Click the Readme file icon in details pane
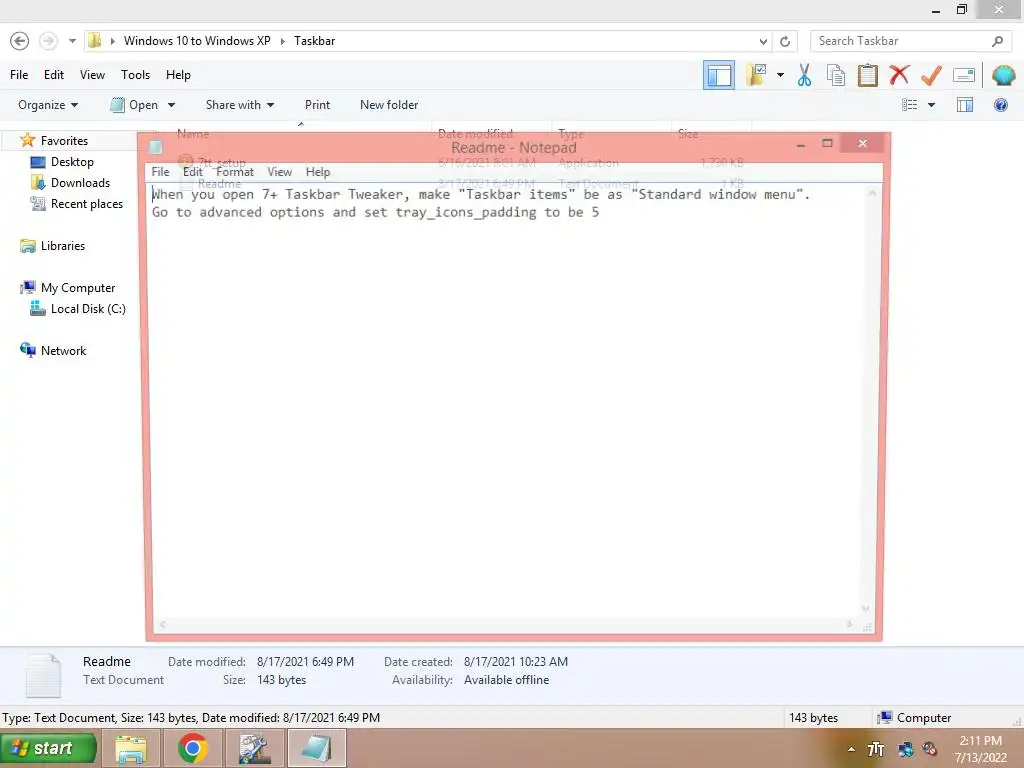 42,675
